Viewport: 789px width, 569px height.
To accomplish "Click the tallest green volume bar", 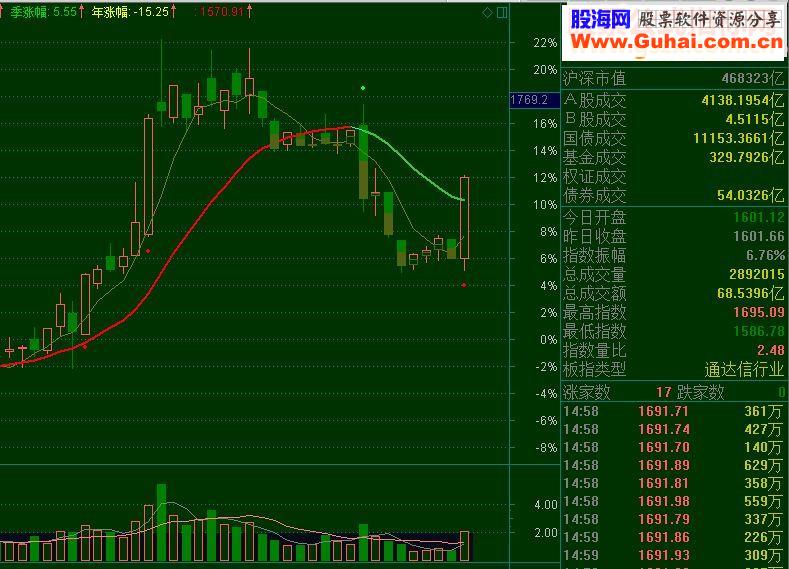I will 162,523.
